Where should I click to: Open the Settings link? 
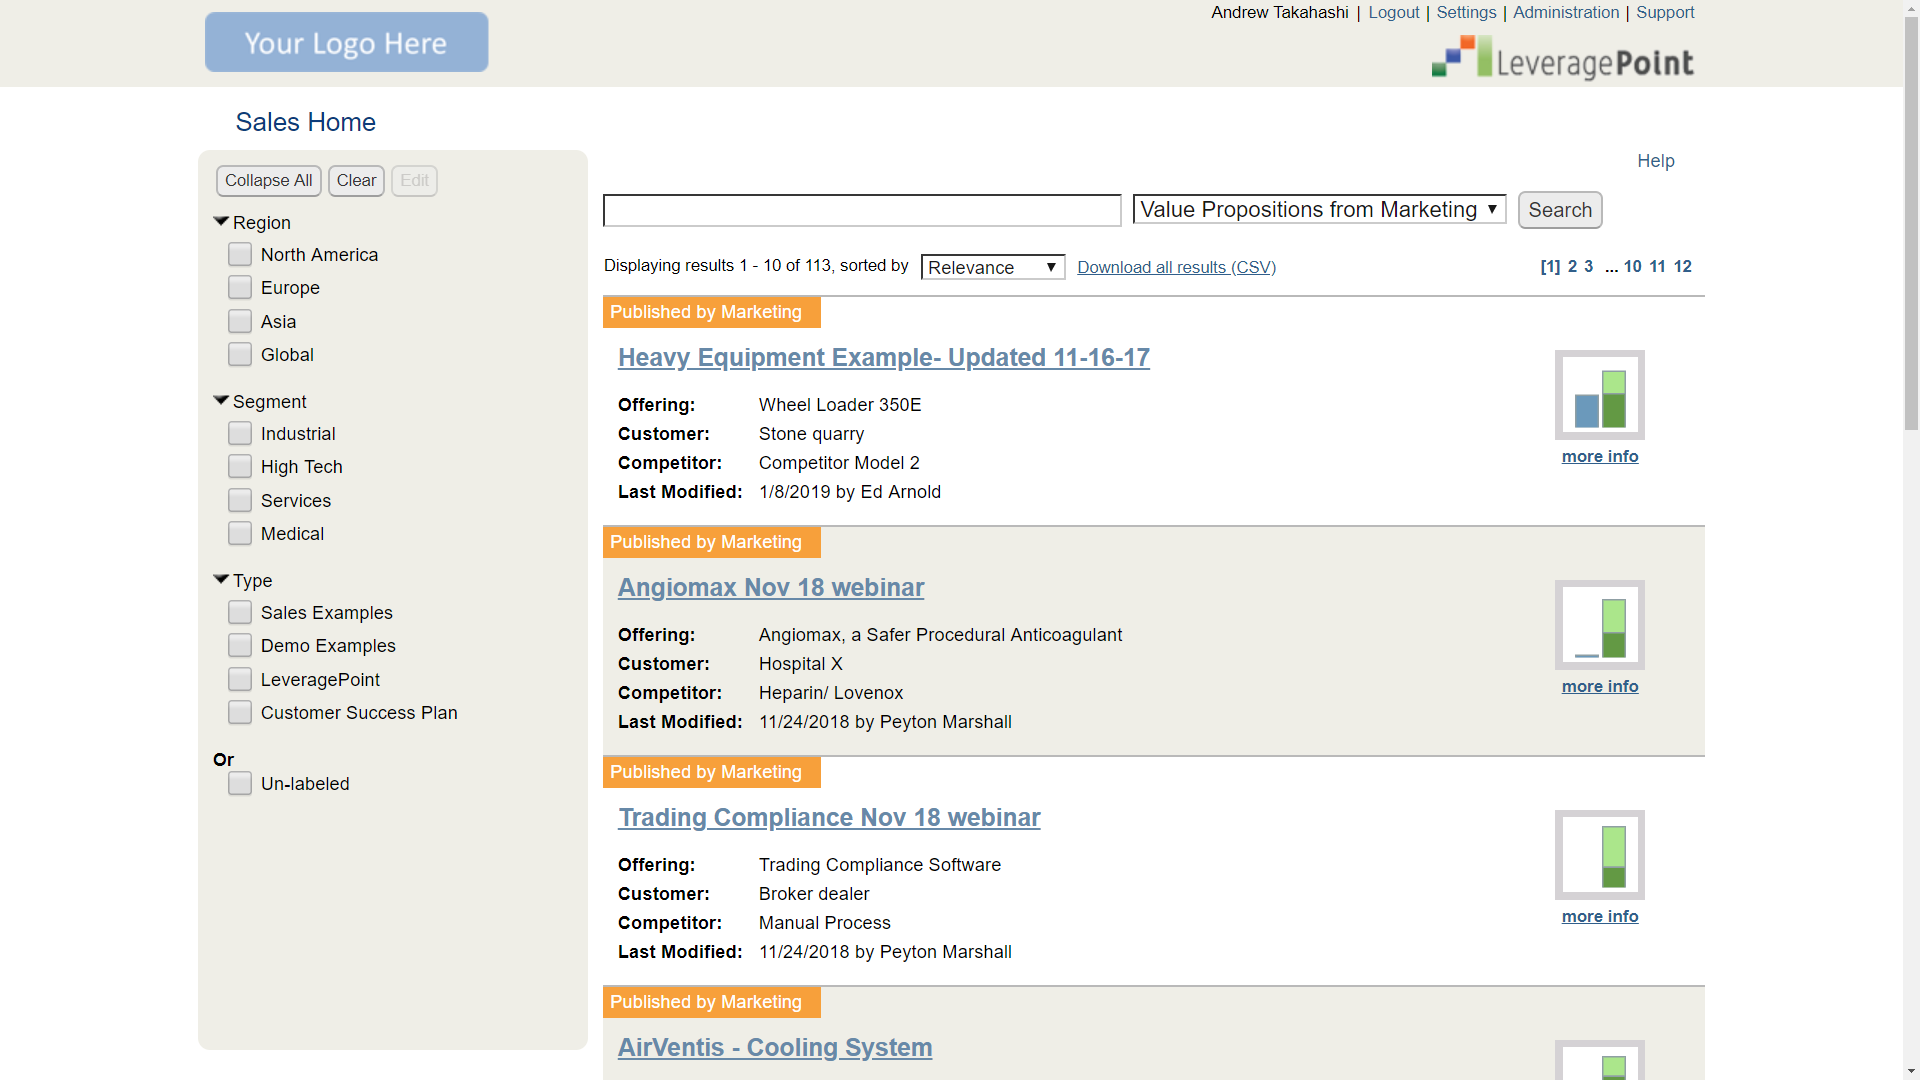pyautogui.click(x=1466, y=12)
